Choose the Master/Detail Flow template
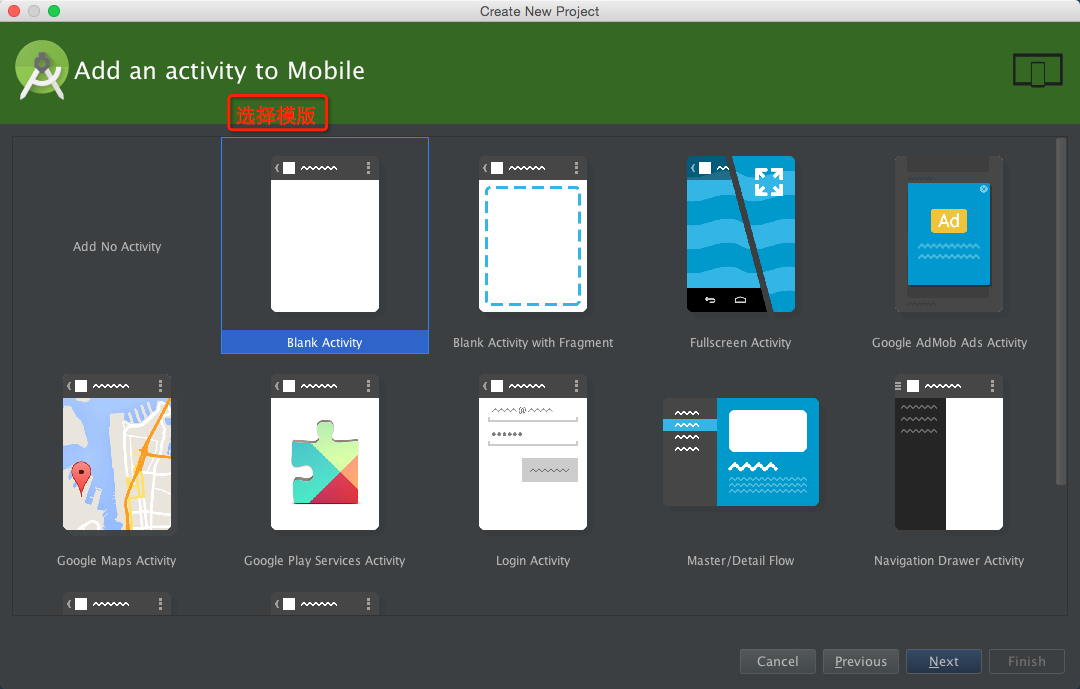This screenshot has width=1080, height=689. point(740,452)
